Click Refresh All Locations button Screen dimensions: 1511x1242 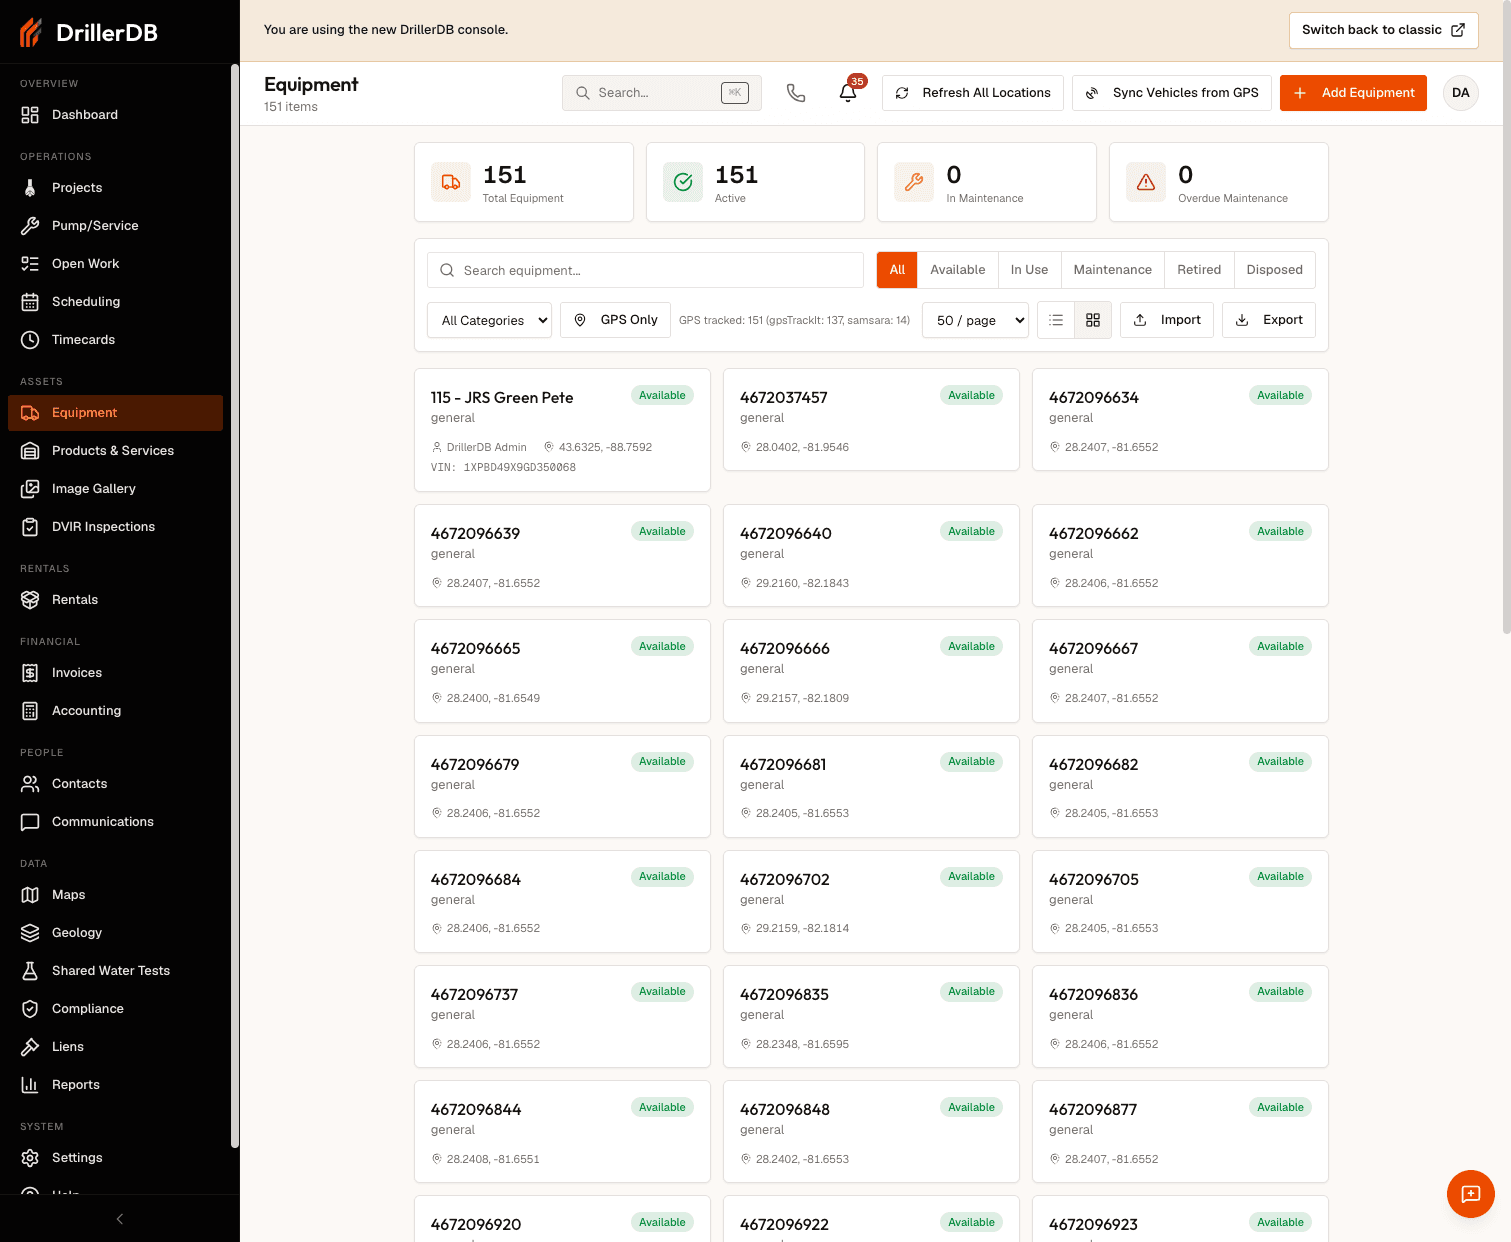973,93
